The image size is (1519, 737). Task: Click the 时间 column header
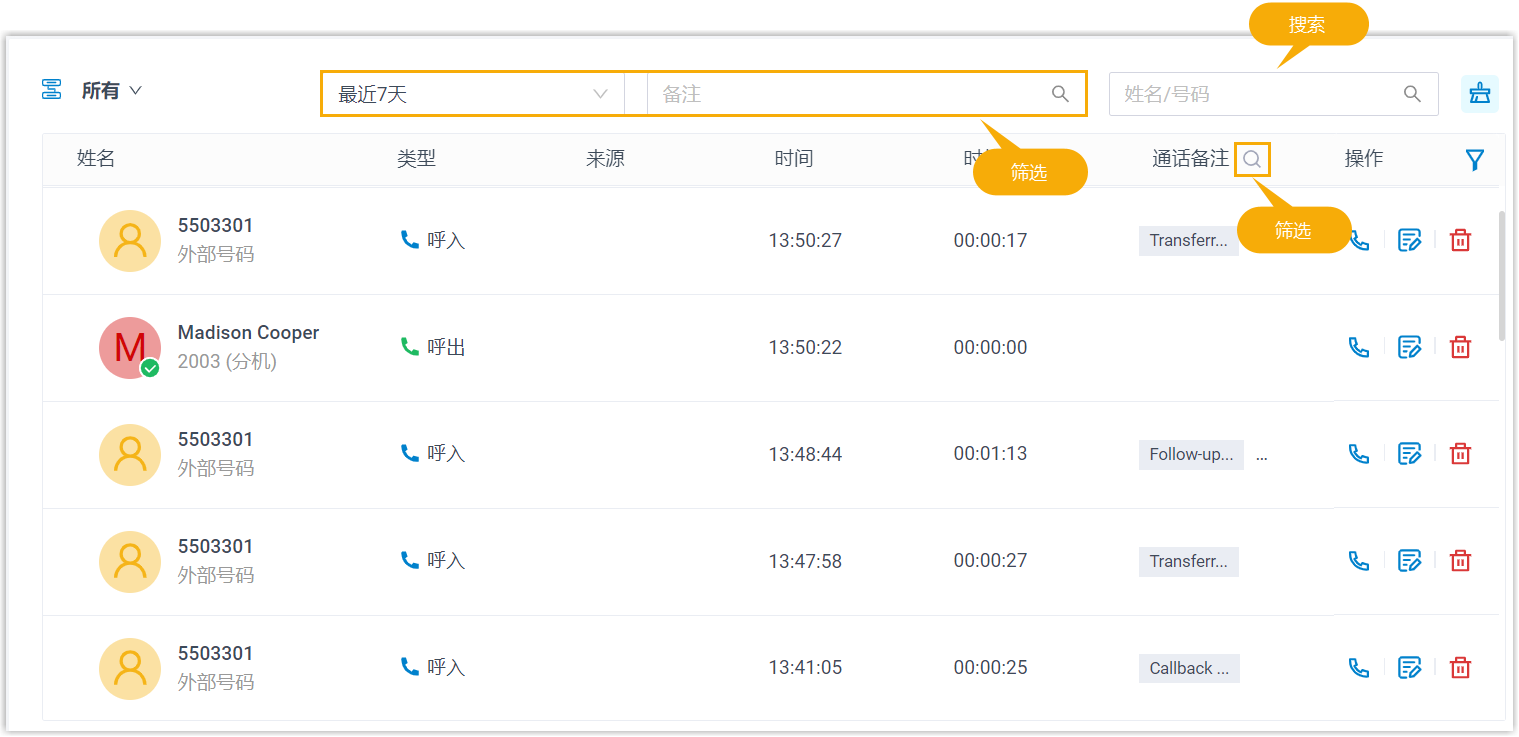click(793, 159)
